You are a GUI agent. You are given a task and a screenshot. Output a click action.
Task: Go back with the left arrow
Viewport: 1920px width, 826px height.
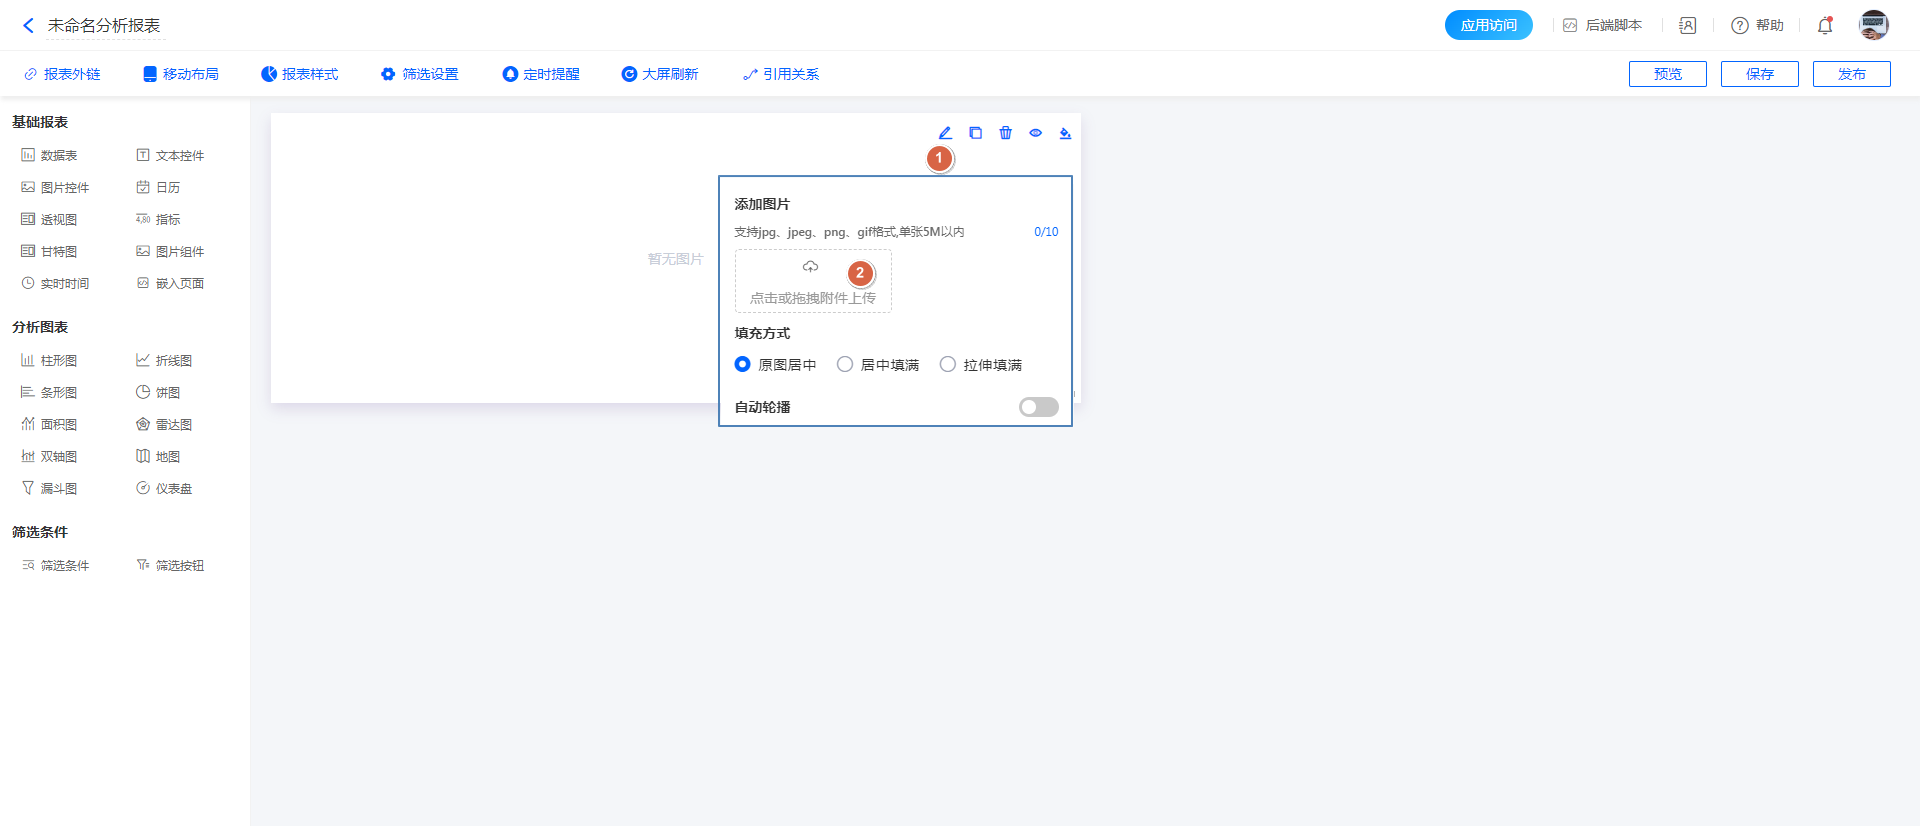[28, 26]
